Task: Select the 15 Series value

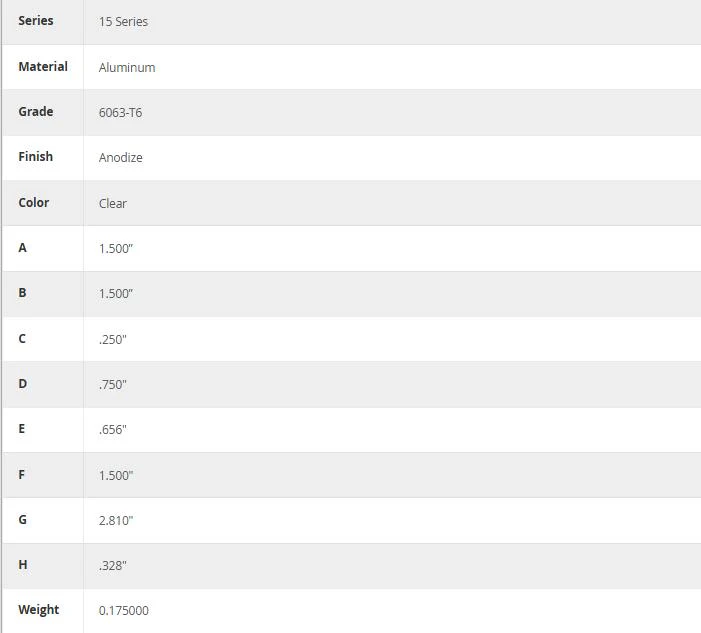Action: (x=123, y=21)
